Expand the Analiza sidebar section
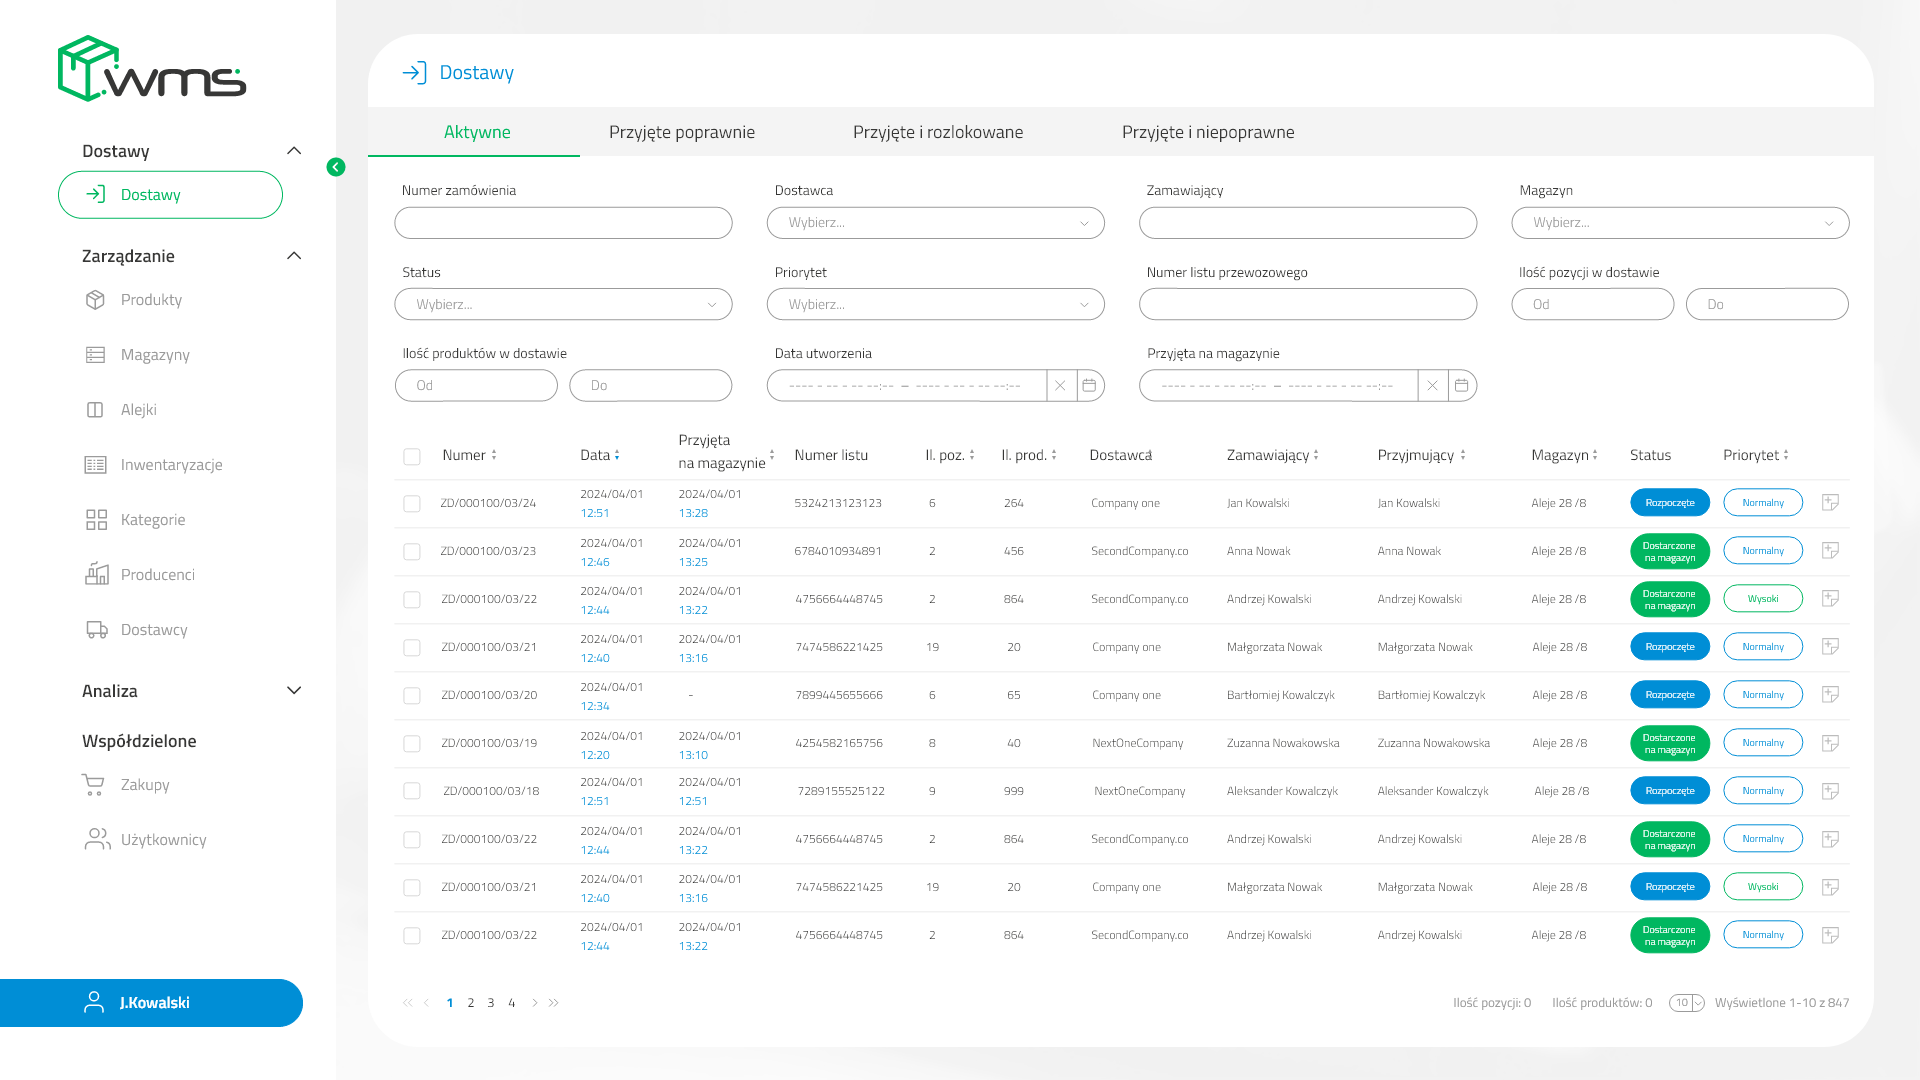The image size is (1920, 1080). click(x=294, y=691)
